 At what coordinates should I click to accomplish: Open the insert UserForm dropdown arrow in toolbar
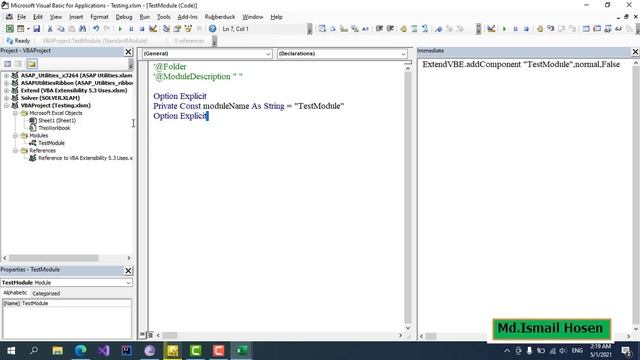[x=28, y=29]
